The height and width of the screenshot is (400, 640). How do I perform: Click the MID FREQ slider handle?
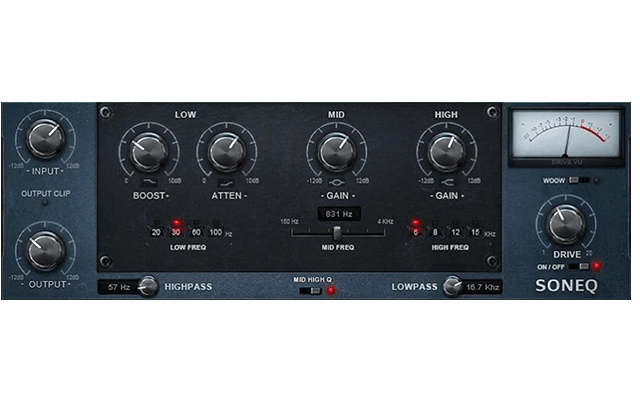[x=337, y=233]
